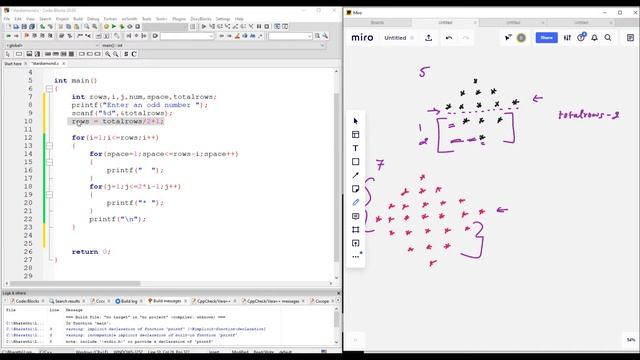This screenshot has height=360, width=640.
Task: Collapse the fold marker at line 19
Action: (x=49, y=195)
